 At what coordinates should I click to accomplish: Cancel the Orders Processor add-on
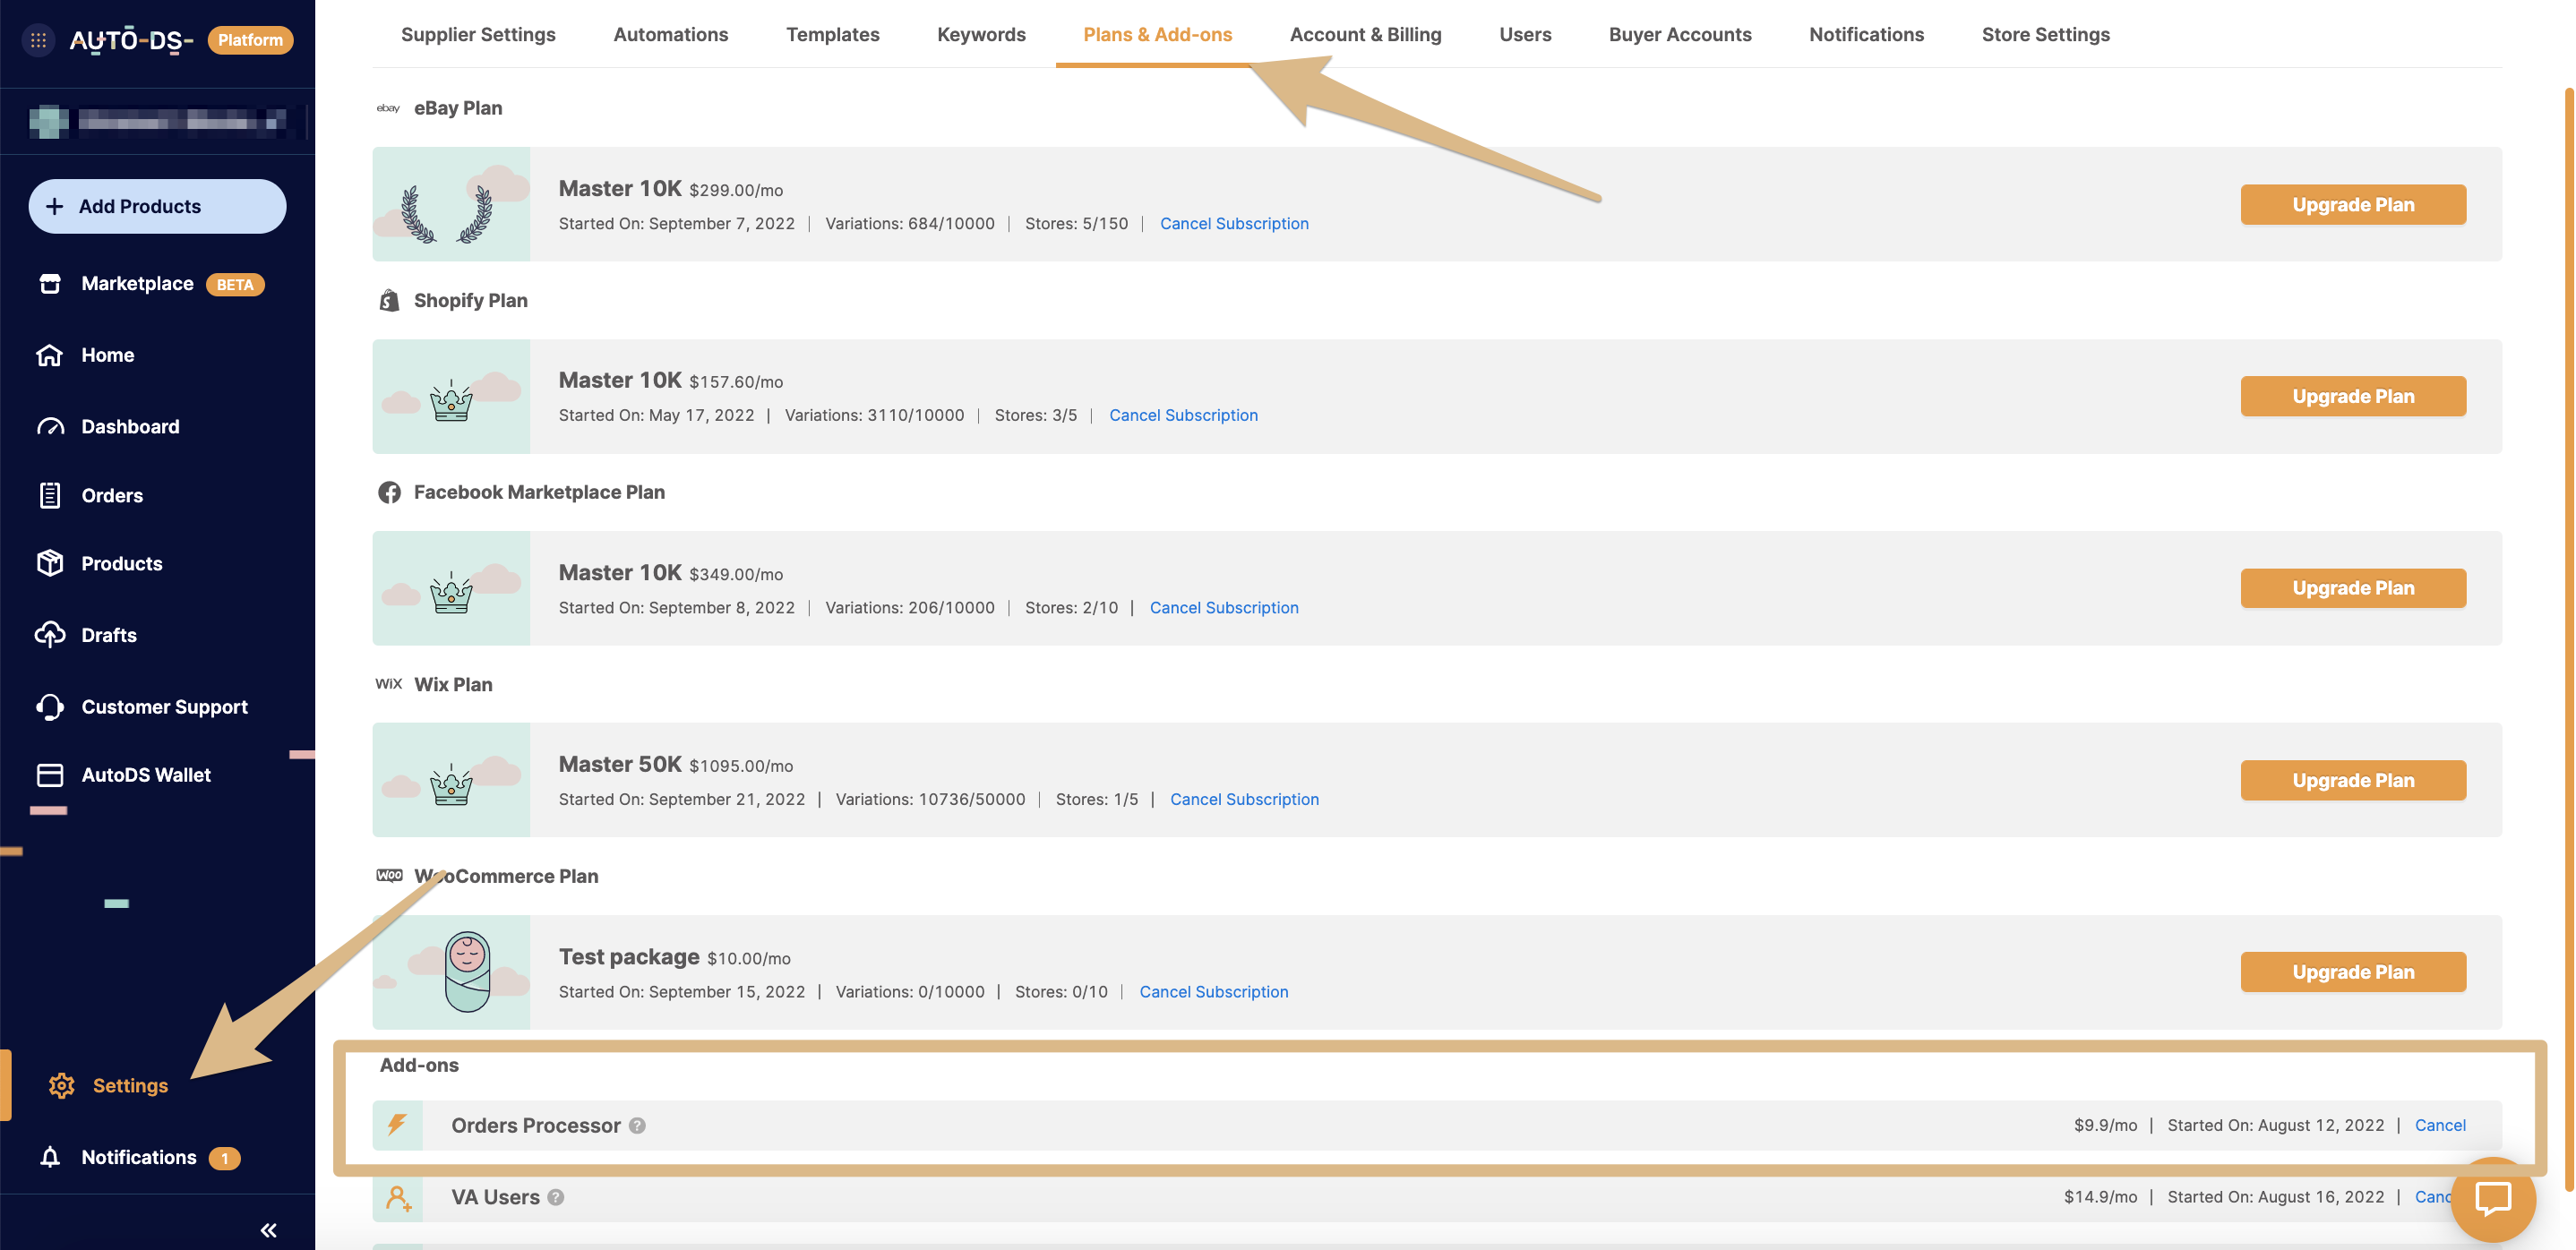click(2440, 1125)
